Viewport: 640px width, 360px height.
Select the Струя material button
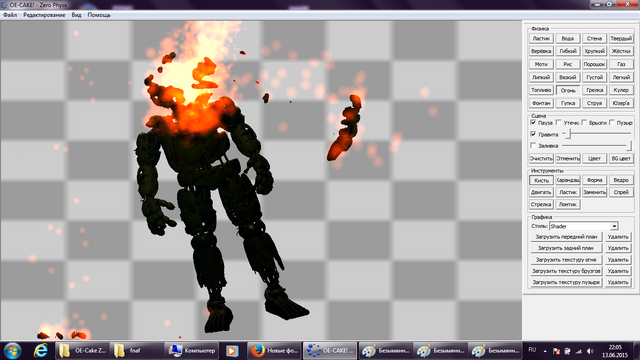click(594, 103)
